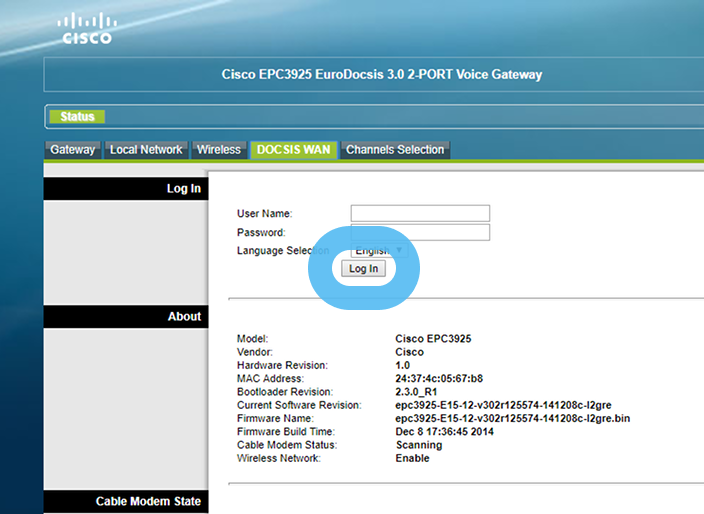The image size is (704, 514).
Task: Open the Status main tab
Action: (x=77, y=117)
